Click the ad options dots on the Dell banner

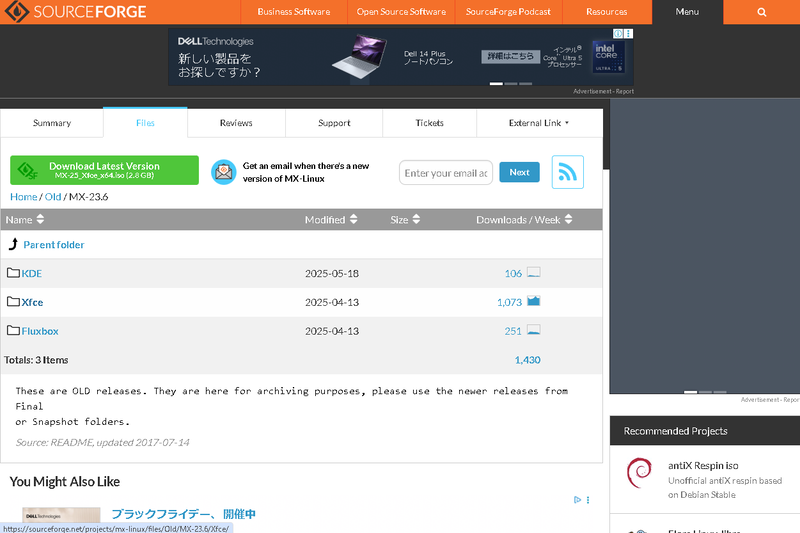pyautogui.click(x=629, y=34)
